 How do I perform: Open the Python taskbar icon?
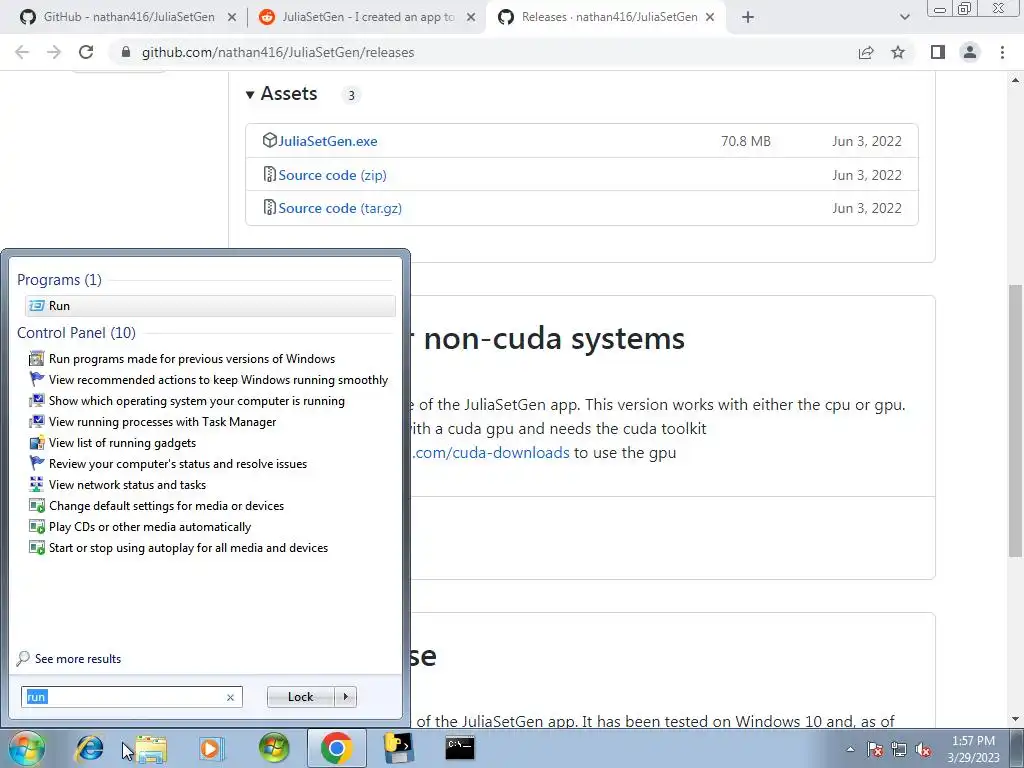(398, 748)
